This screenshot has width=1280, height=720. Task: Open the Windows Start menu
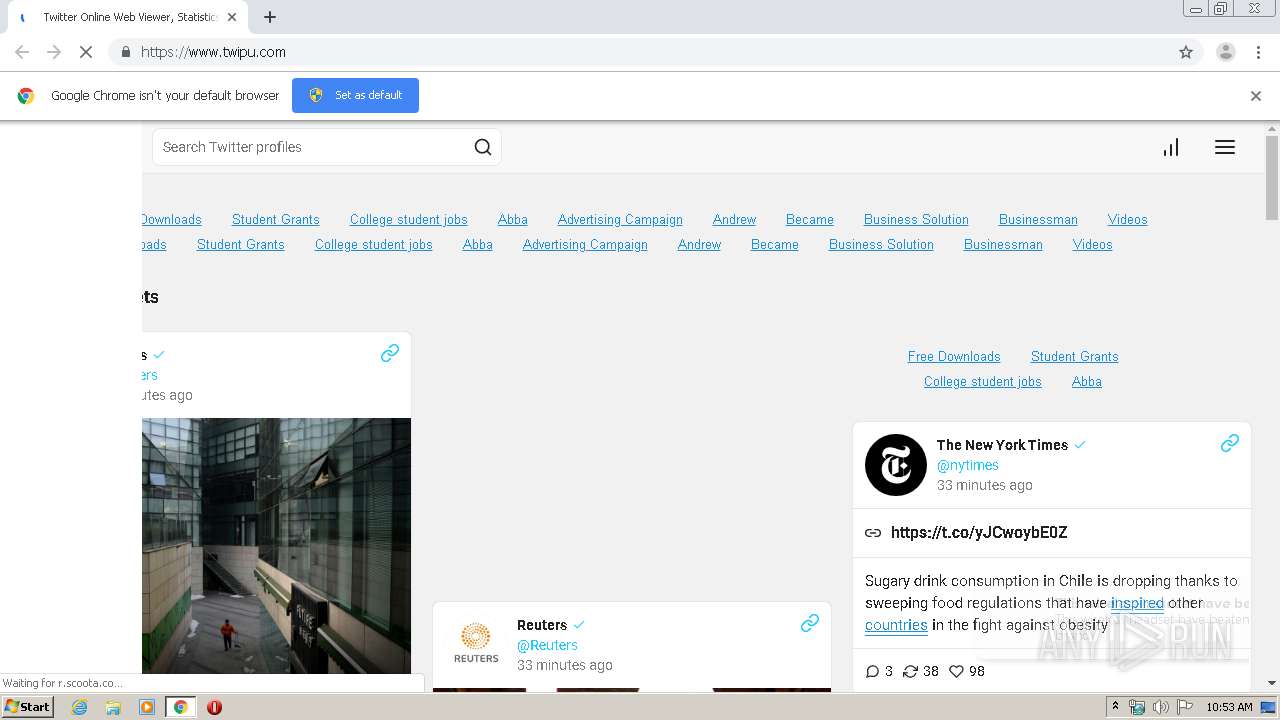[28, 707]
